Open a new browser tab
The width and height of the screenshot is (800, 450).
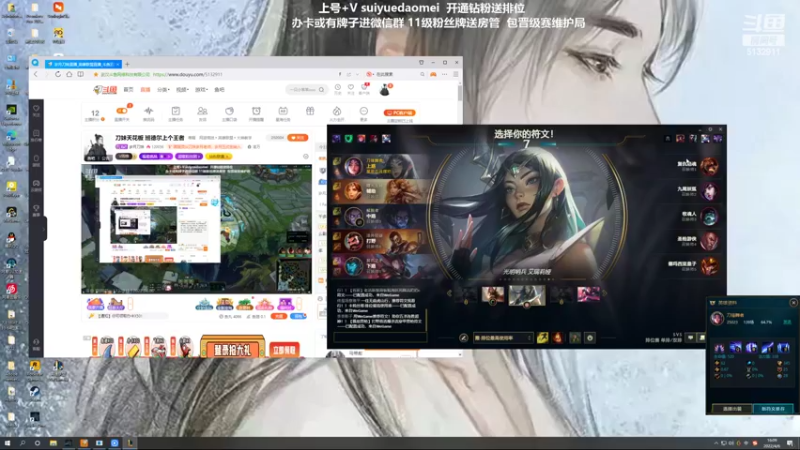pyautogui.click(x=127, y=64)
